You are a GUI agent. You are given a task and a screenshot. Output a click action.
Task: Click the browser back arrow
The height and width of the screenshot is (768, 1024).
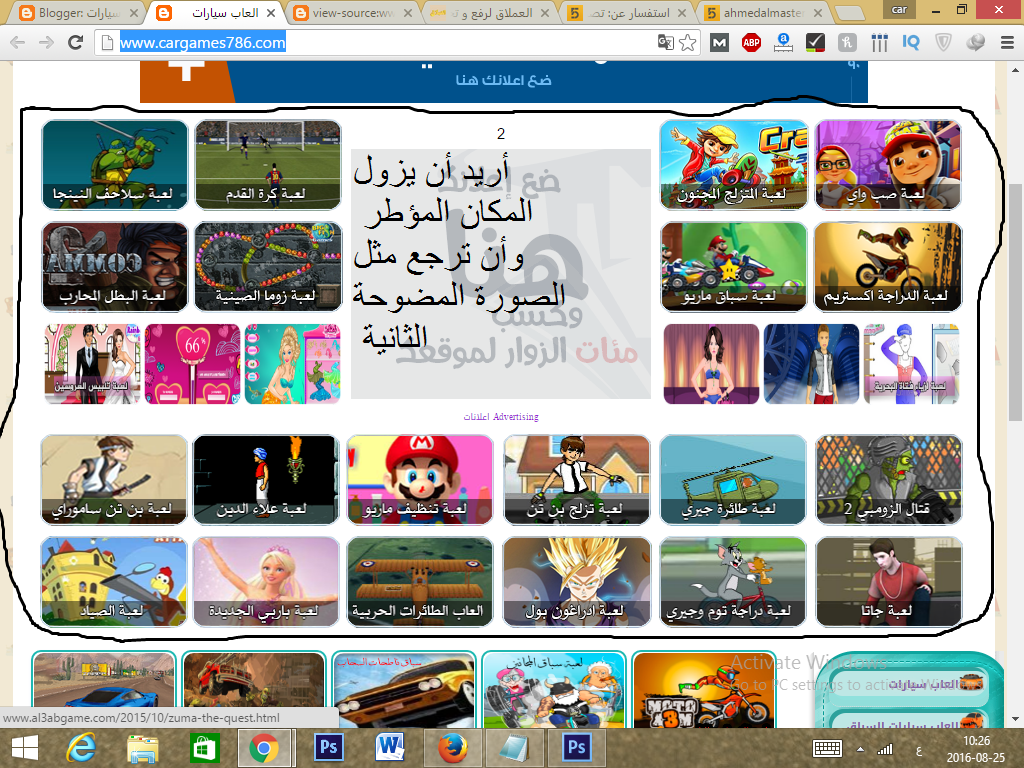pyautogui.click(x=18, y=43)
